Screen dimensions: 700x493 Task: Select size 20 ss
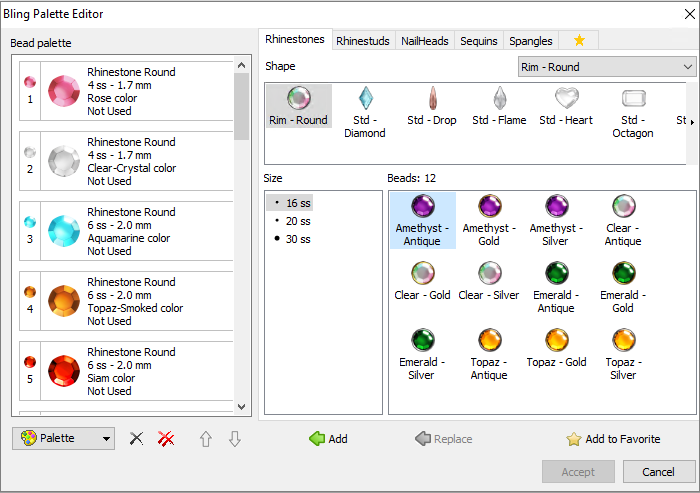point(293,221)
